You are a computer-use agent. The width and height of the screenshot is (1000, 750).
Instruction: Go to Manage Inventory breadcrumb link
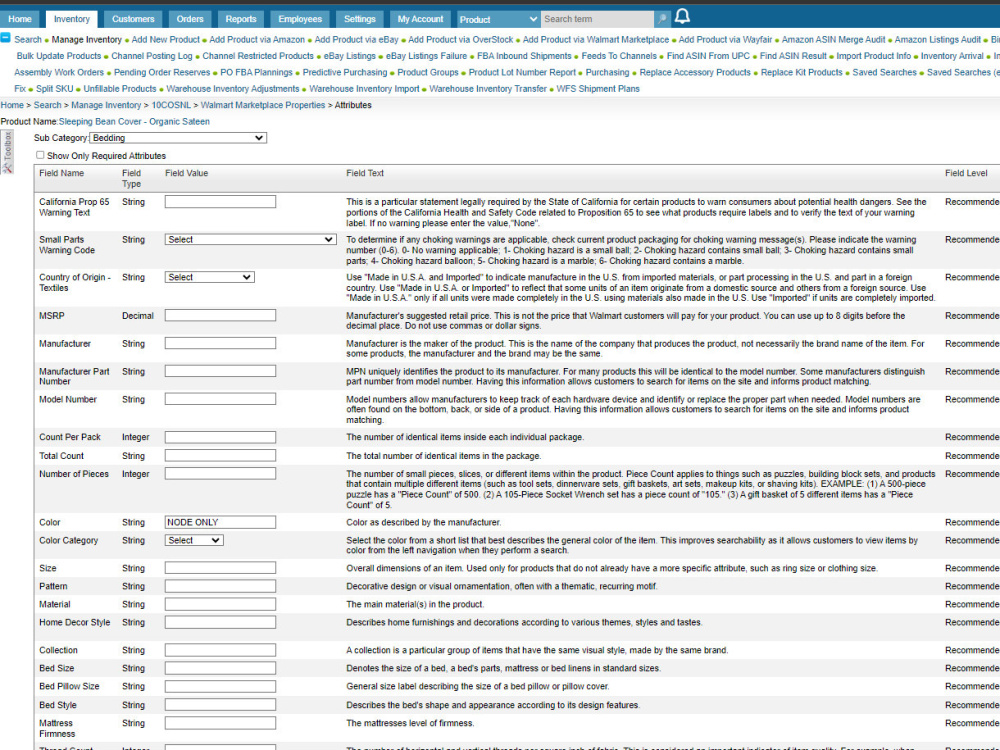pyautogui.click(x=106, y=105)
